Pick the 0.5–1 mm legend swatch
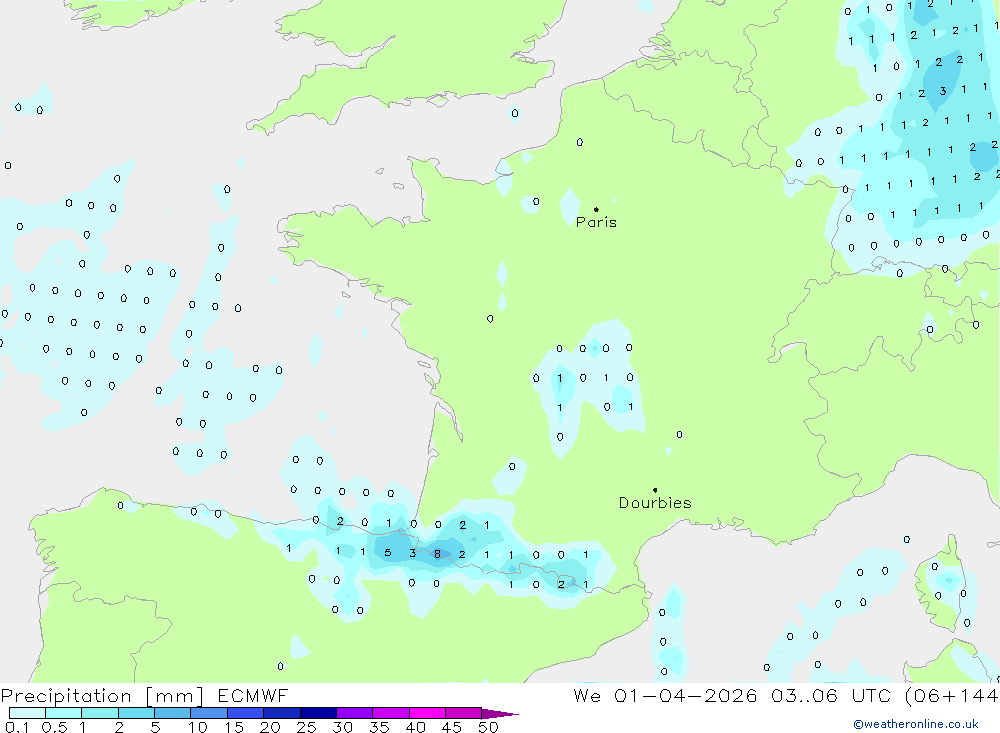1000x733 pixels. 64,713
